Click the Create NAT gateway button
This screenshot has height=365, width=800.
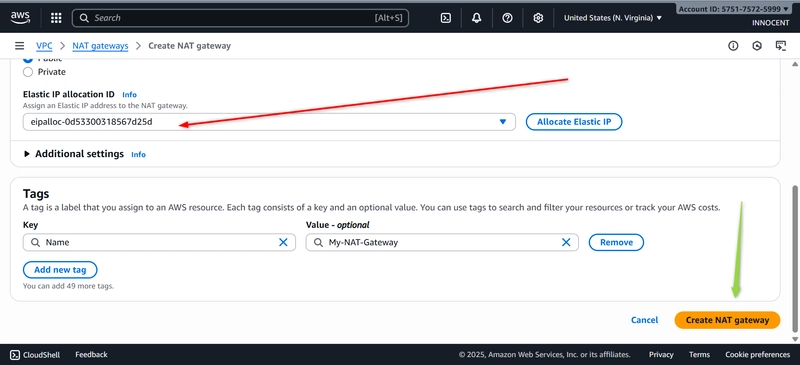727,320
